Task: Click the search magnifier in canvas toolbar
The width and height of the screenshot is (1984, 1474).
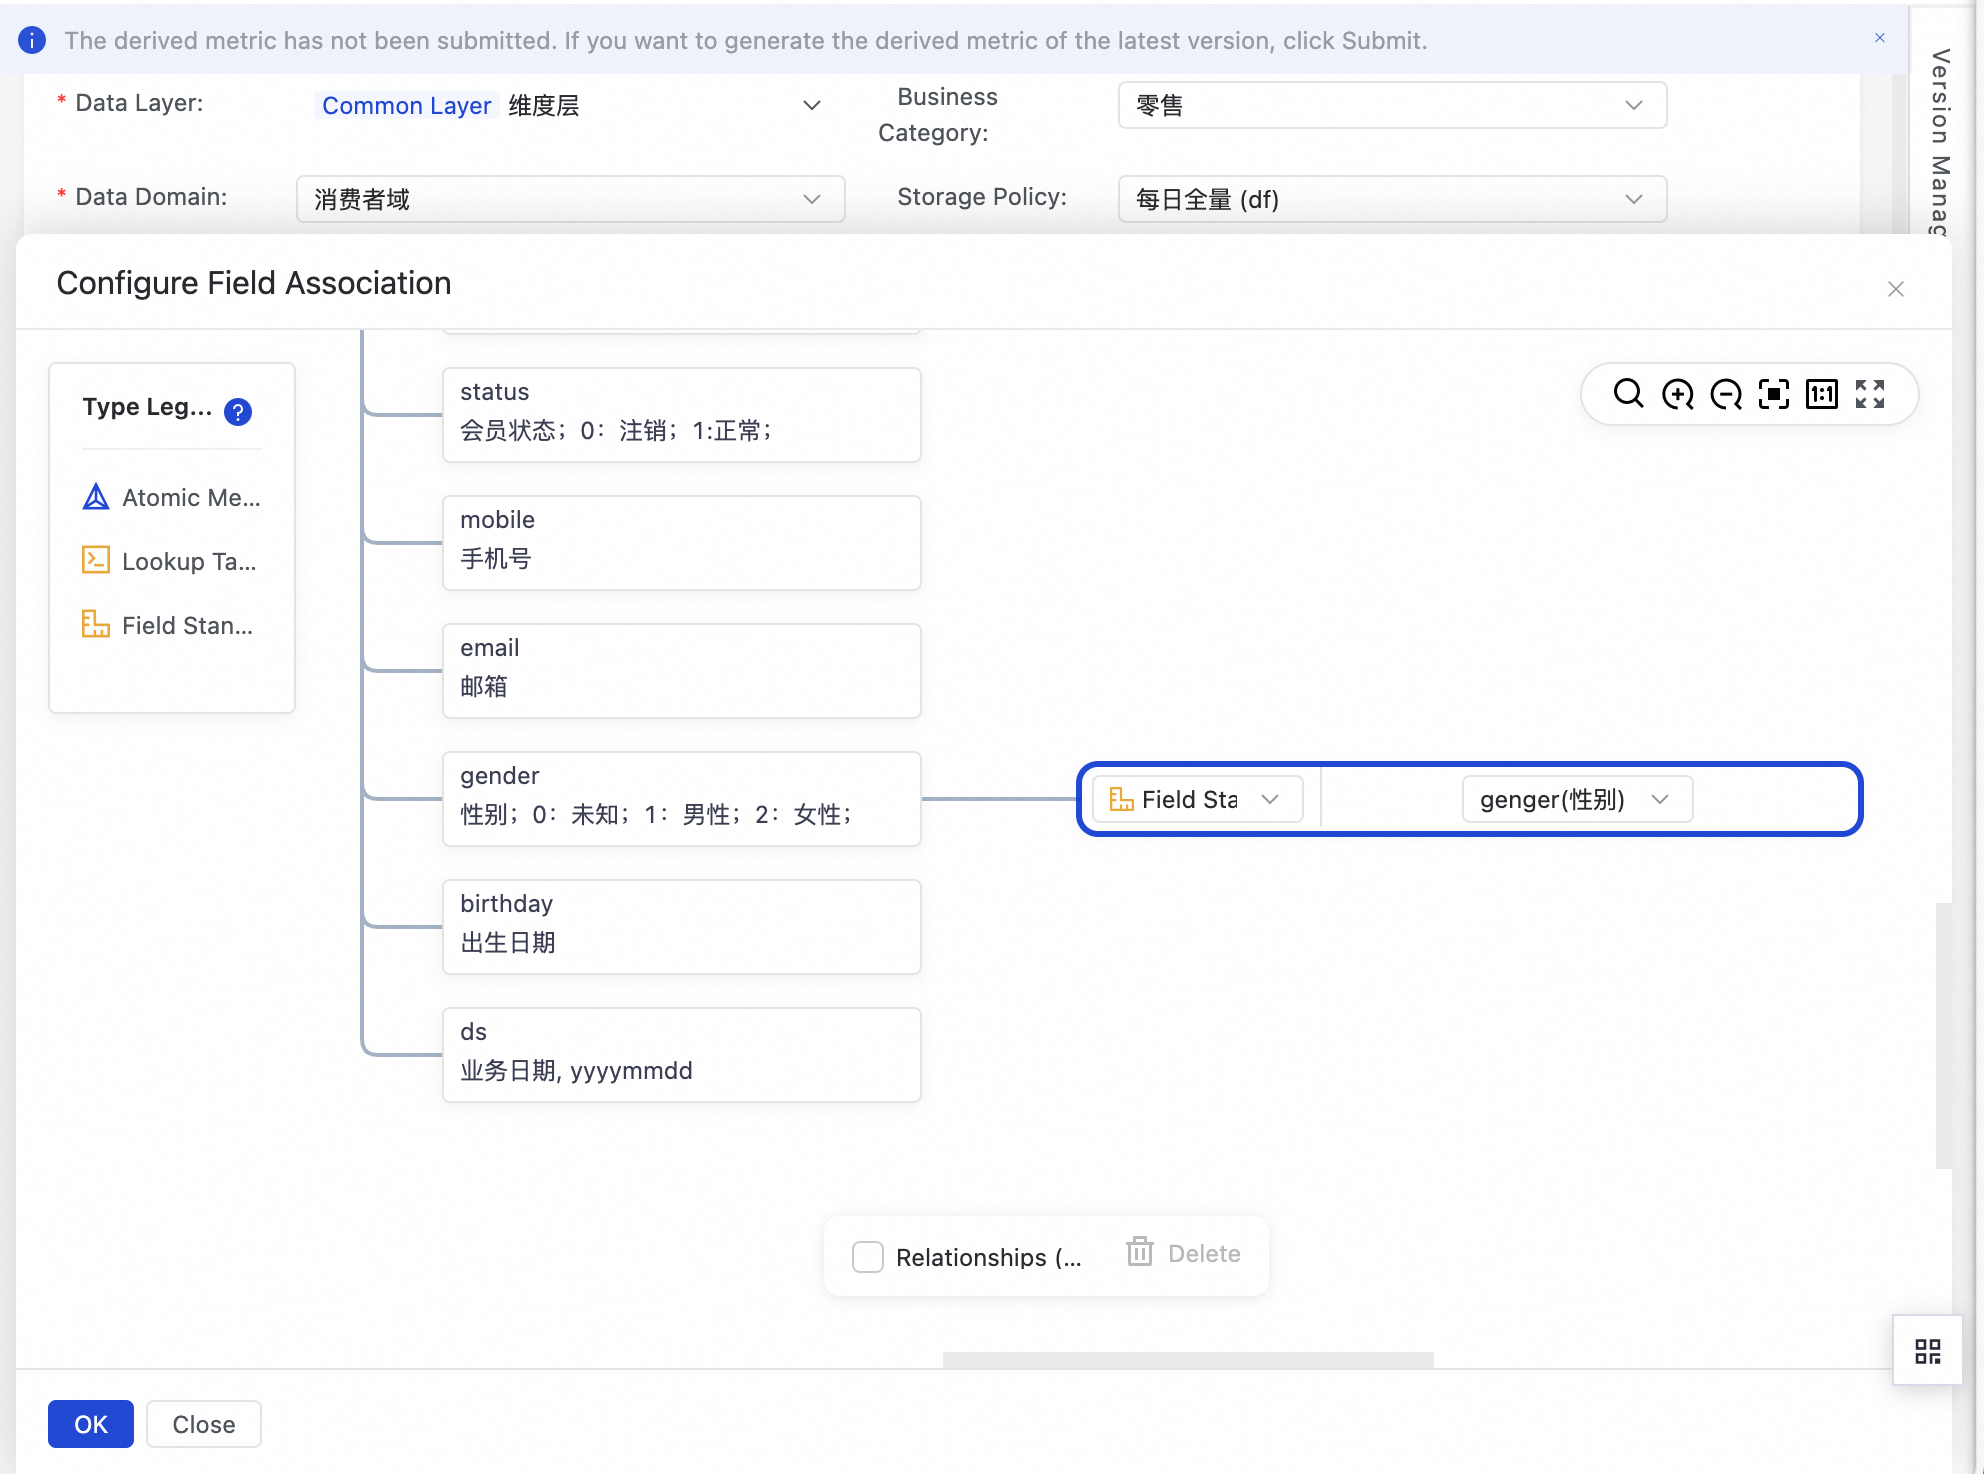Action: 1628,394
